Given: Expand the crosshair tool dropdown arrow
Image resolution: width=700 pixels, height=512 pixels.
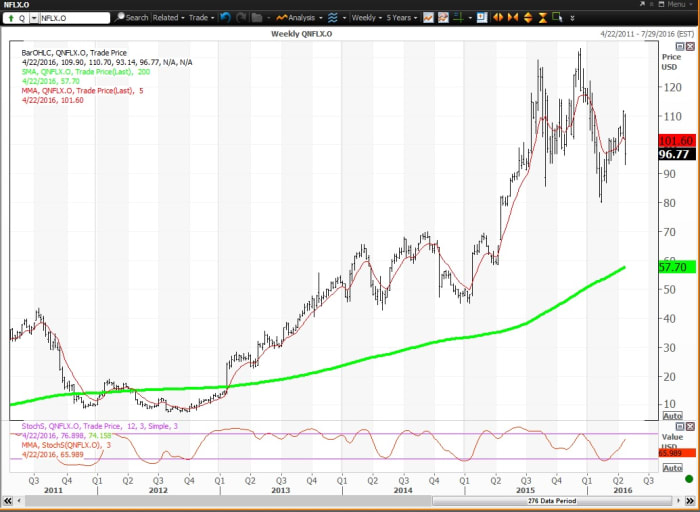Looking at the screenshot, I should [470, 18].
